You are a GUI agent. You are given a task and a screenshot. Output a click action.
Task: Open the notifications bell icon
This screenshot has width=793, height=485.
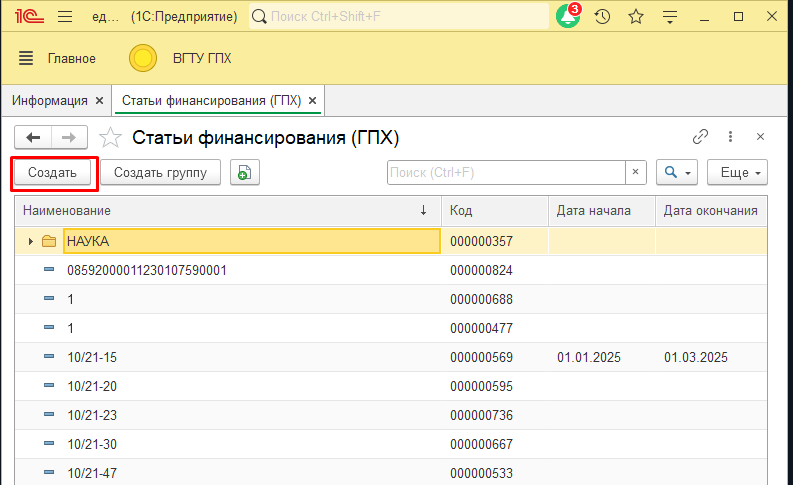click(x=568, y=17)
